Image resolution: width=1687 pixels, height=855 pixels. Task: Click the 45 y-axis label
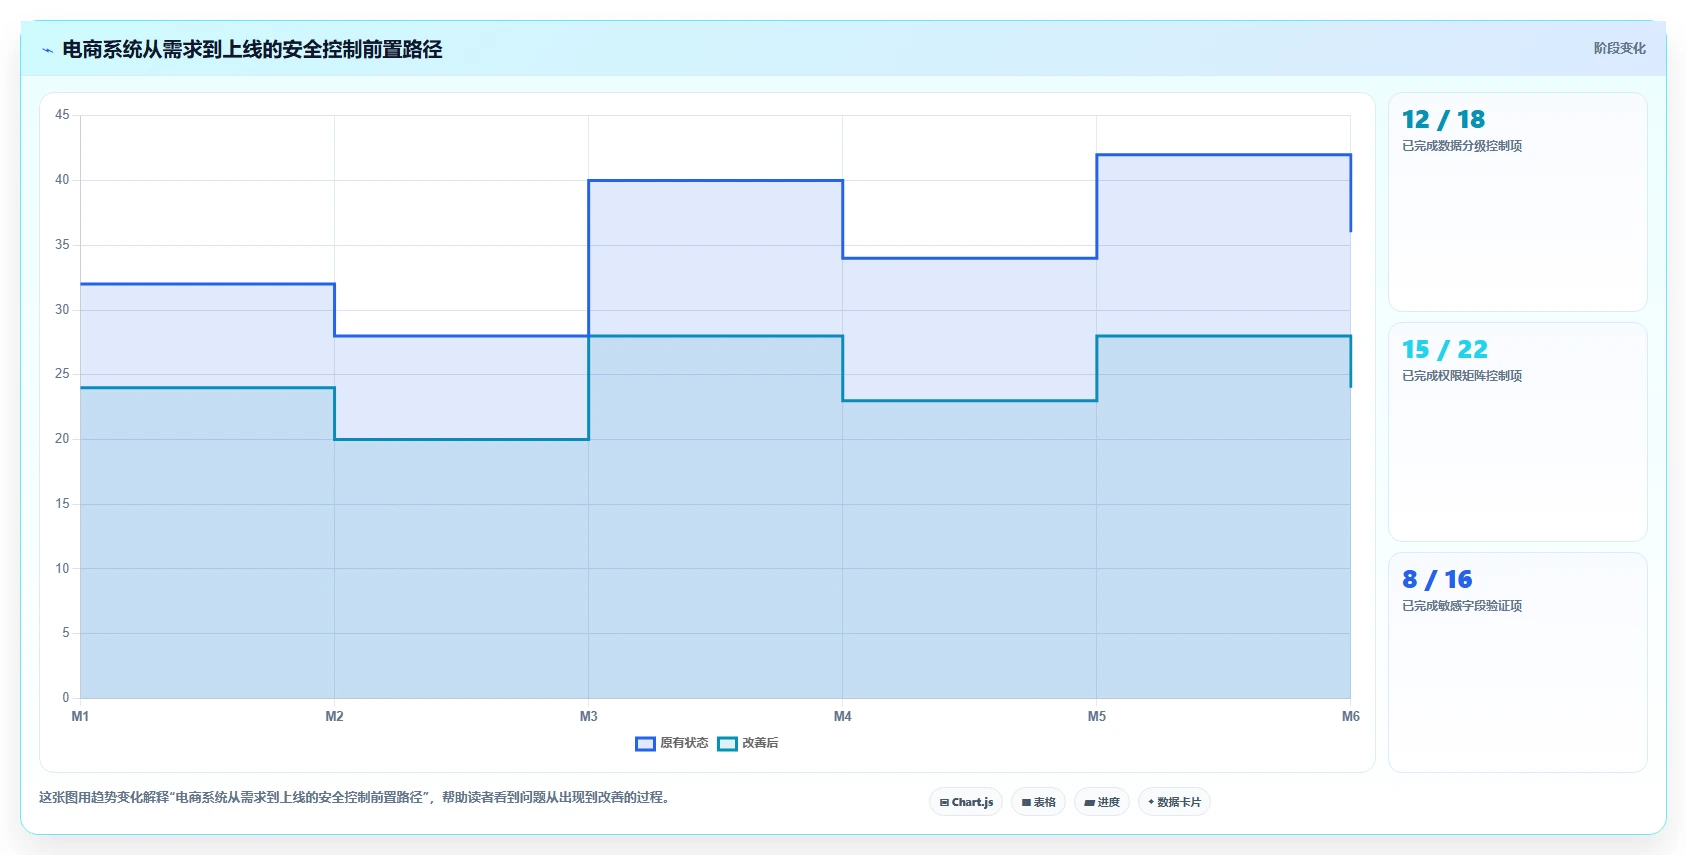point(62,115)
